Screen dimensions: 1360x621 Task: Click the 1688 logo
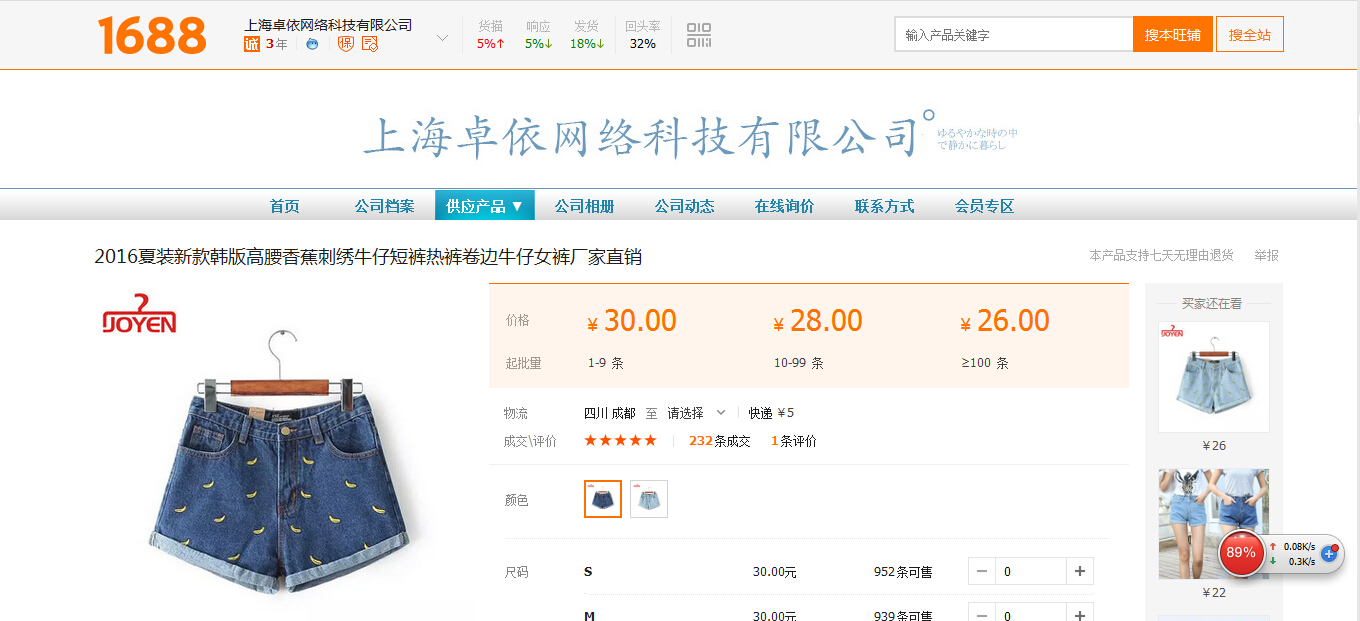coord(152,35)
